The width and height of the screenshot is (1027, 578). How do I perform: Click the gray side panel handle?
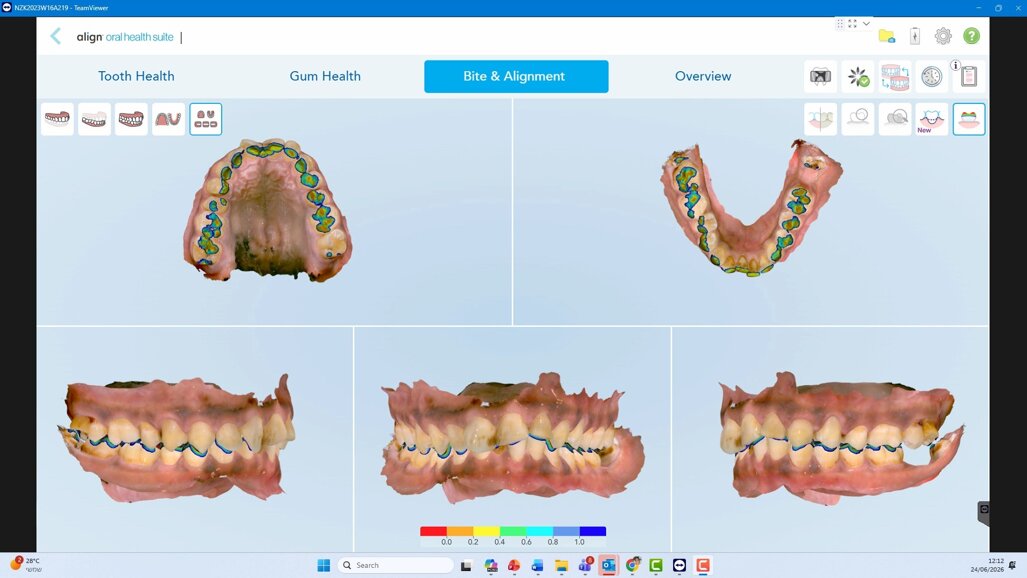(983, 512)
